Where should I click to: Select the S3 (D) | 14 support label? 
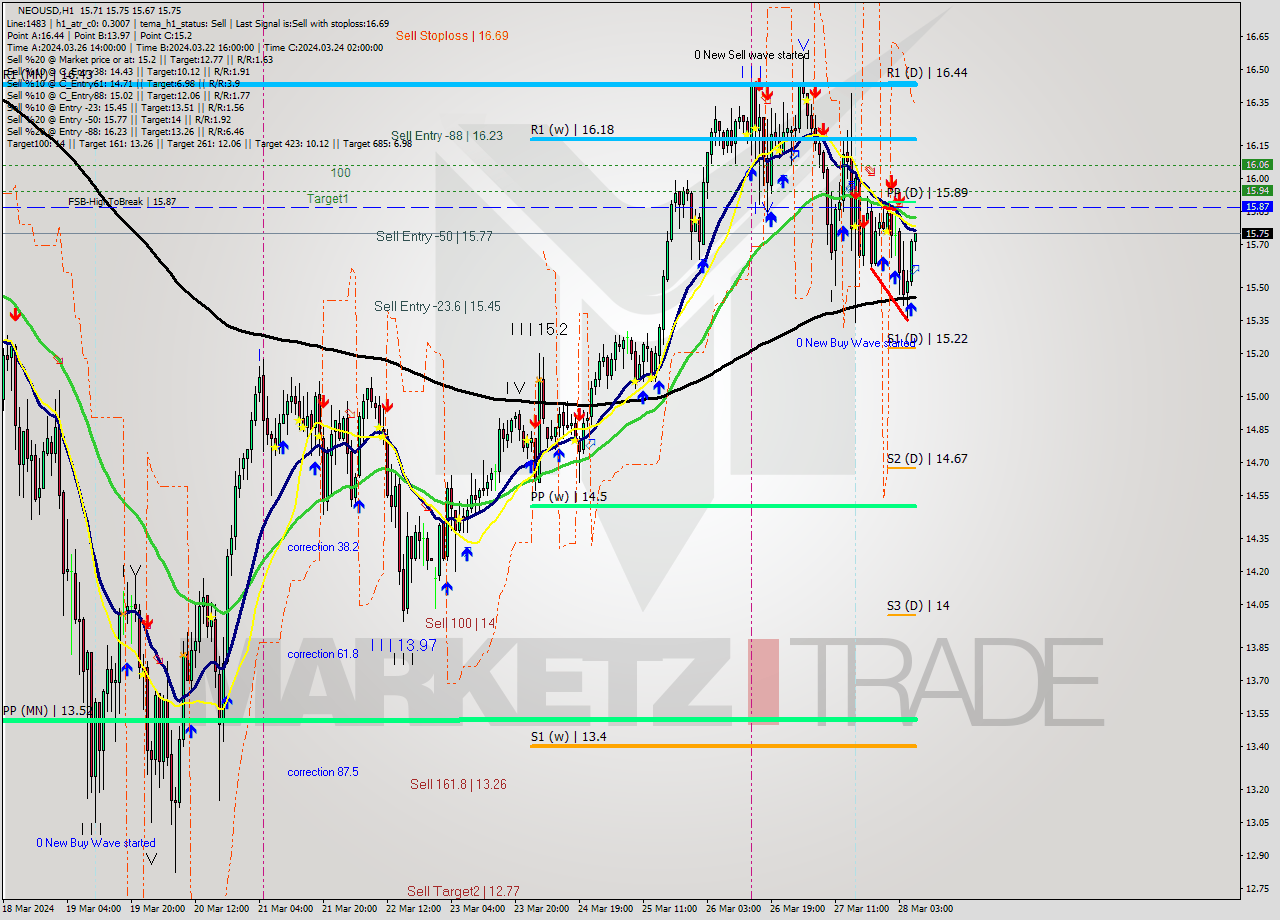coord(918,606)
